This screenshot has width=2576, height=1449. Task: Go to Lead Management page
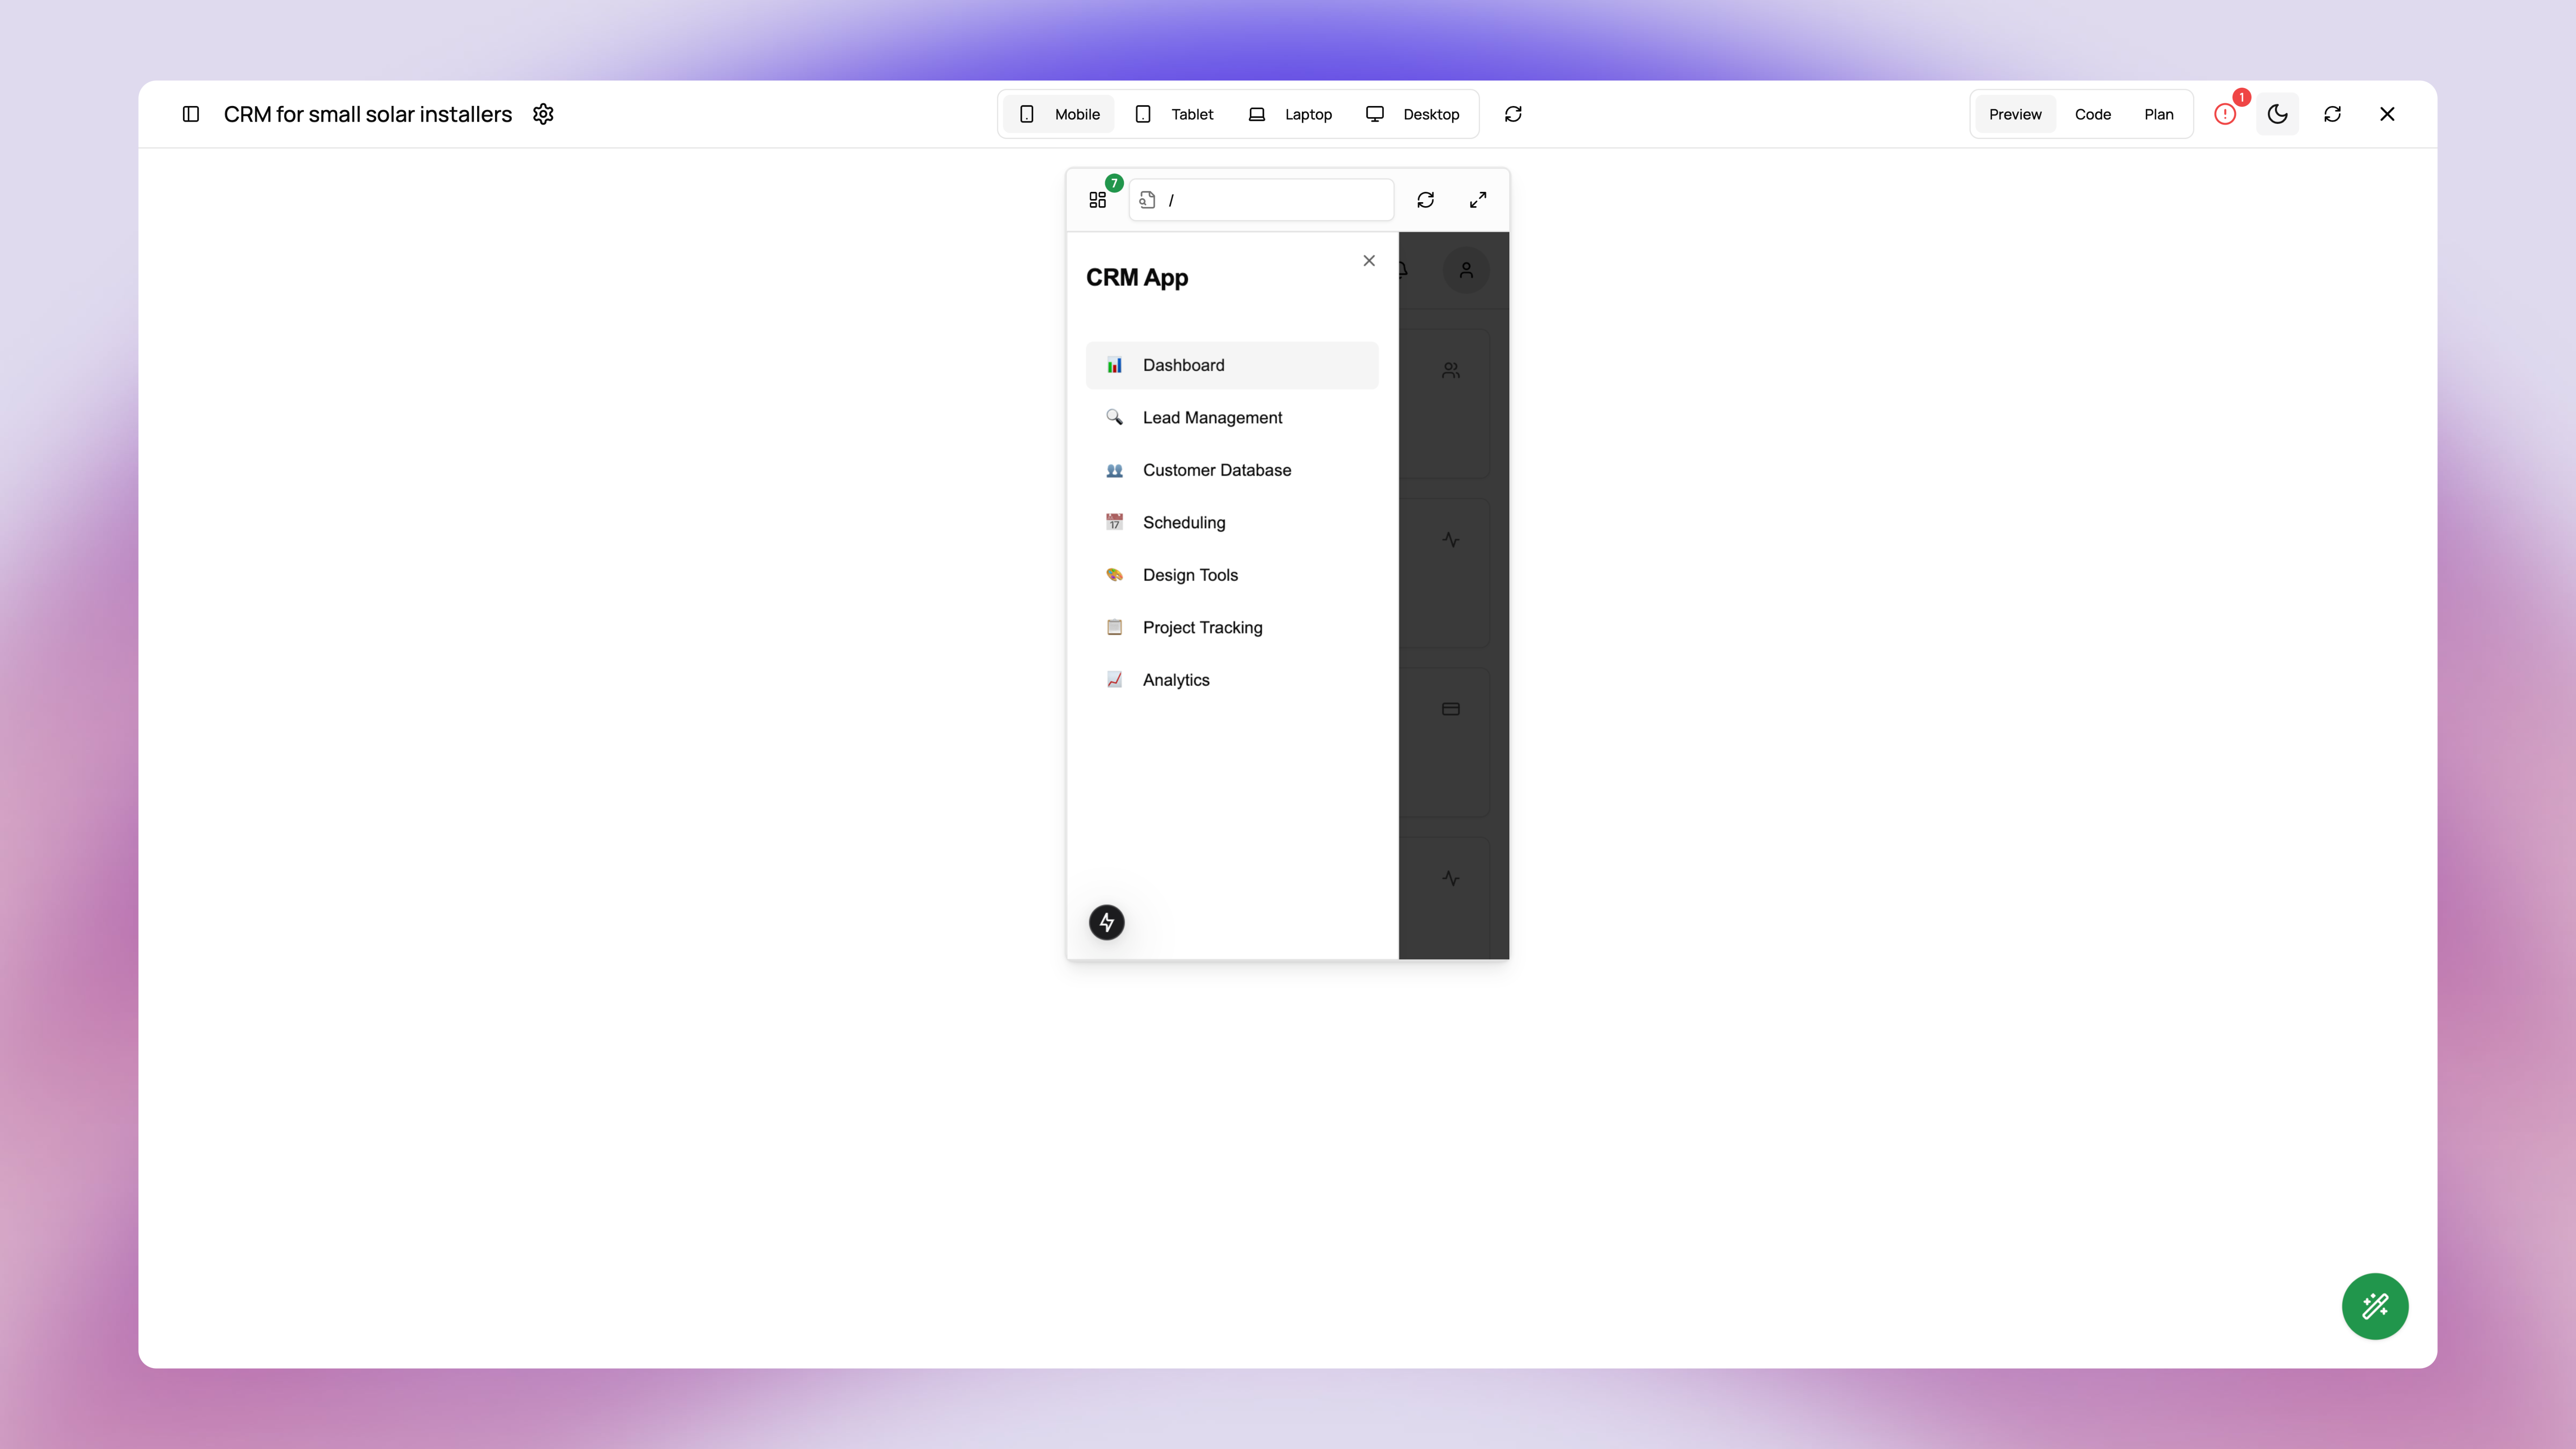1212,418
